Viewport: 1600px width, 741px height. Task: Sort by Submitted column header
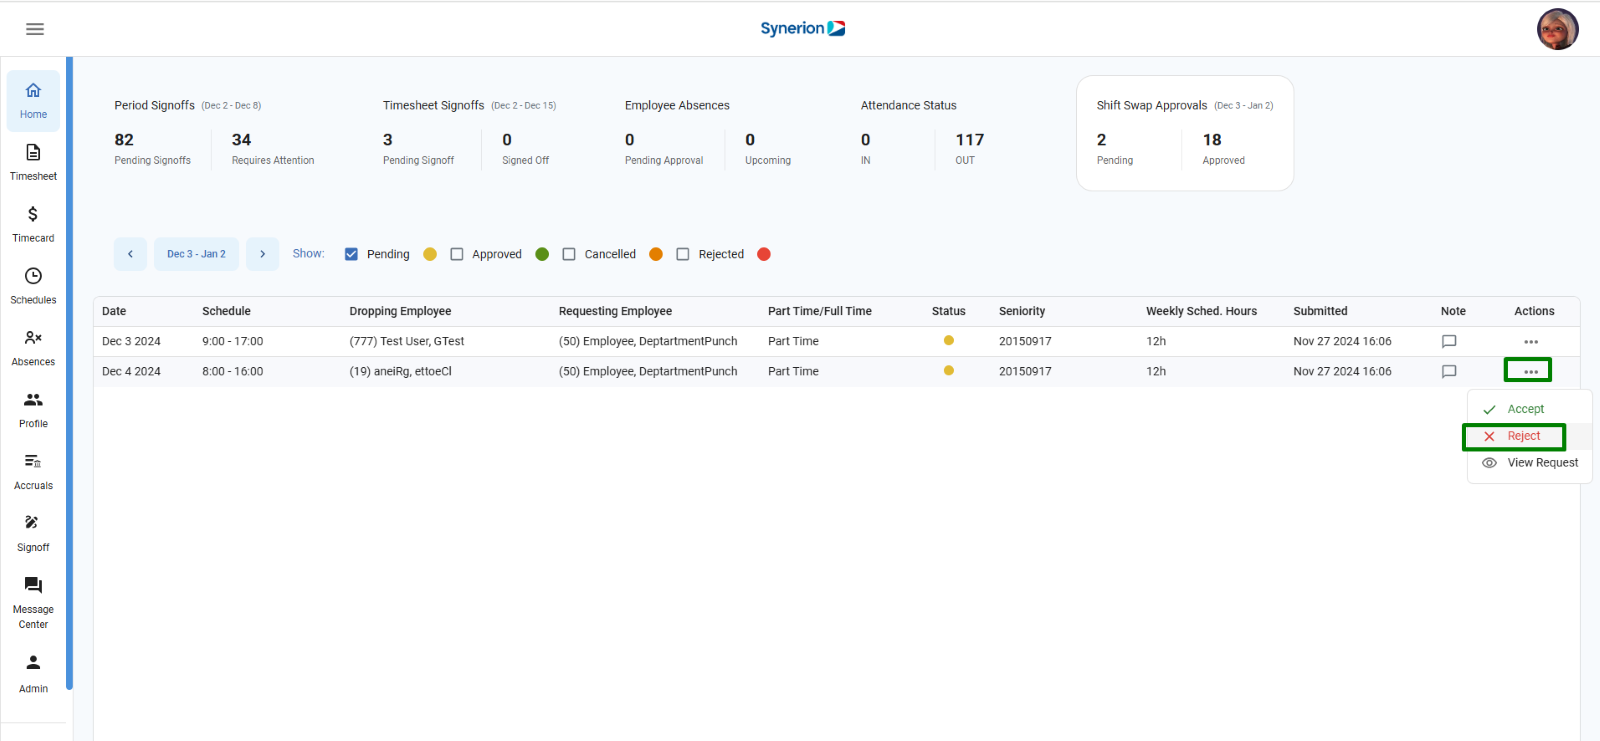[x=1320, y=311]
